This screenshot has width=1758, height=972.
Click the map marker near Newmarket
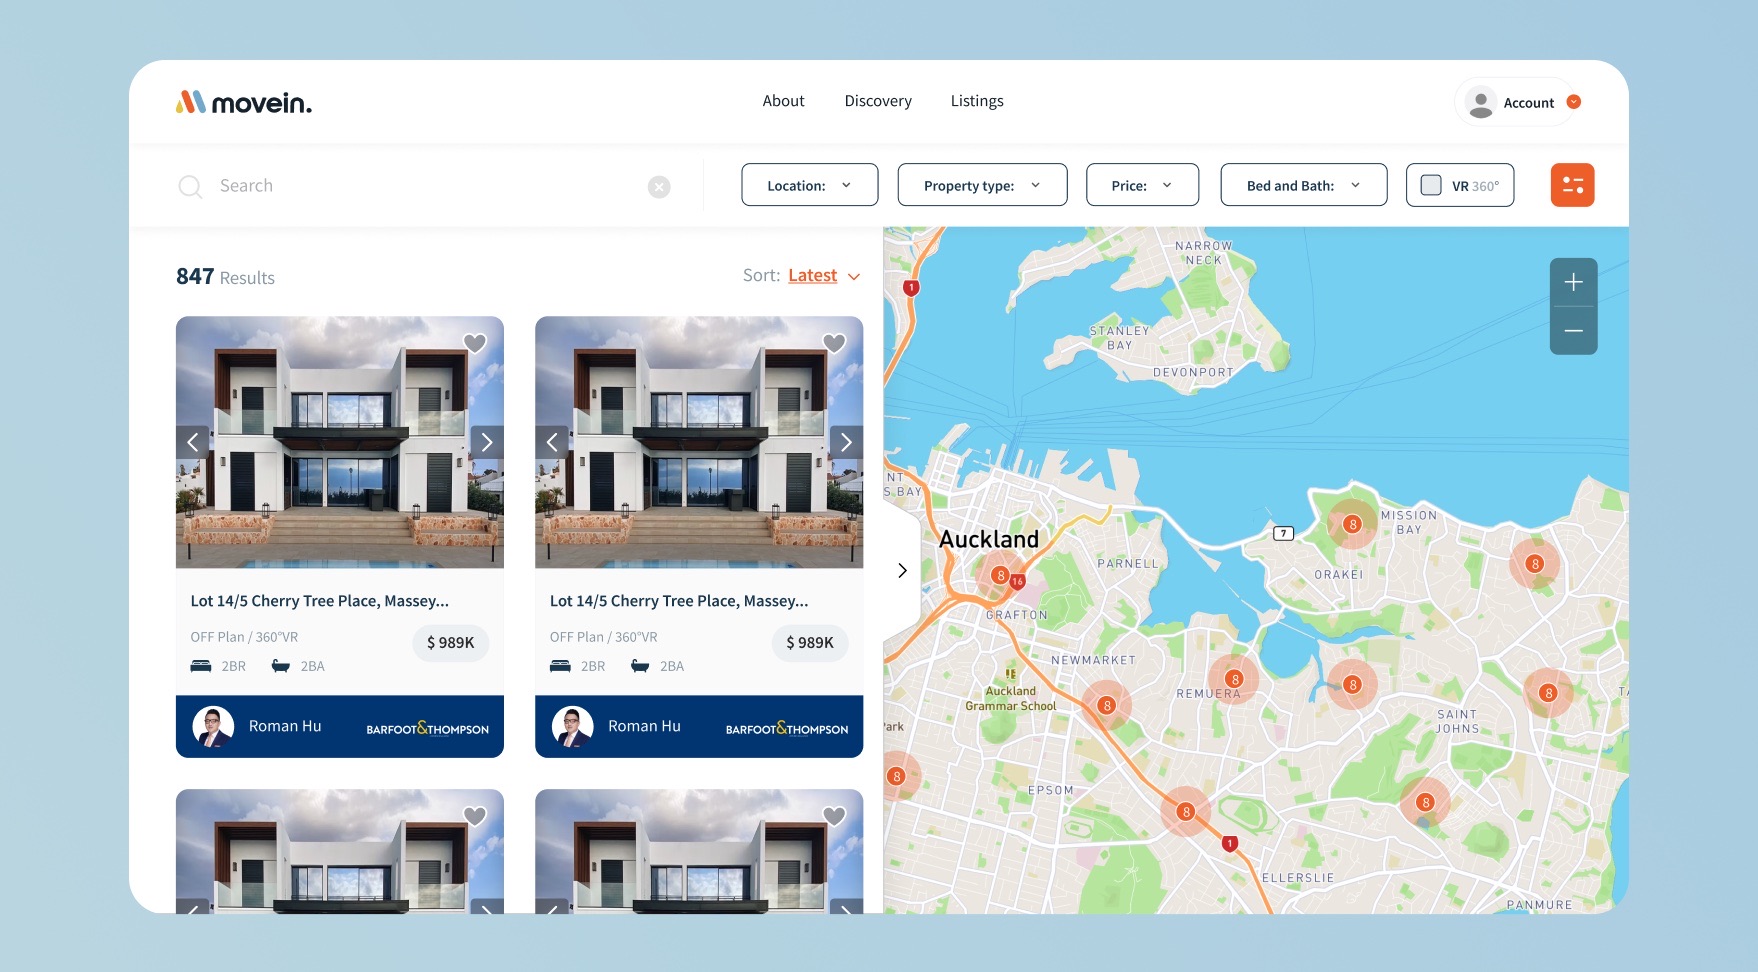point(1106,705)
